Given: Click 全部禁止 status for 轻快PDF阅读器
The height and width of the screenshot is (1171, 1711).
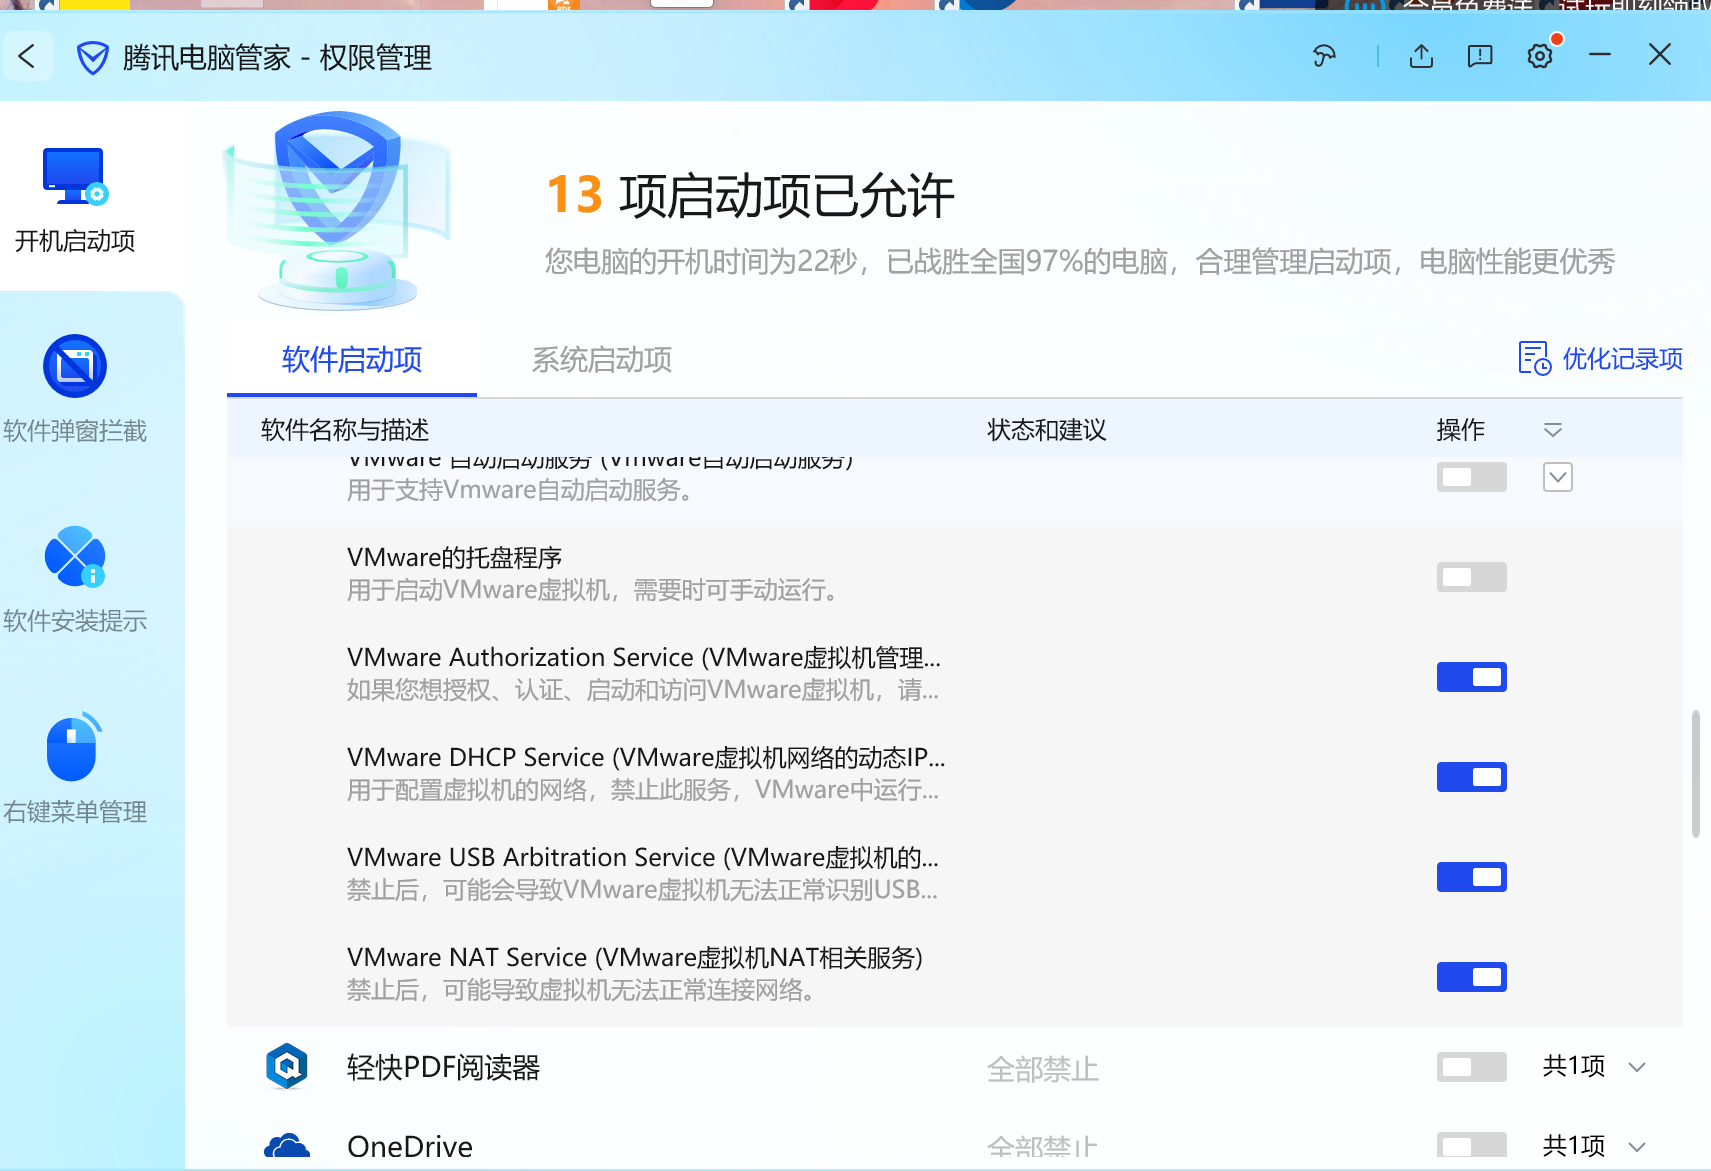Looking at the screenshot, I should tap(1043, 1069).
